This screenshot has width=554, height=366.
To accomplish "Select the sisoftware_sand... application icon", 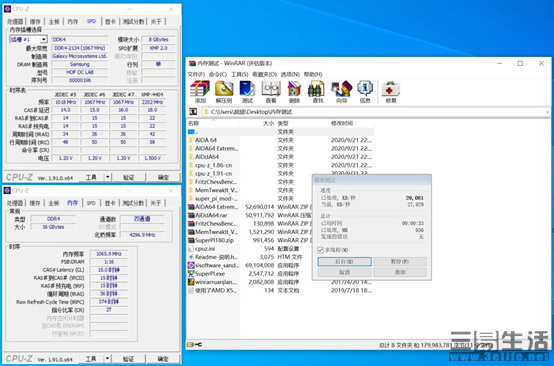I will pyautogui.click(x=191, y=265).
